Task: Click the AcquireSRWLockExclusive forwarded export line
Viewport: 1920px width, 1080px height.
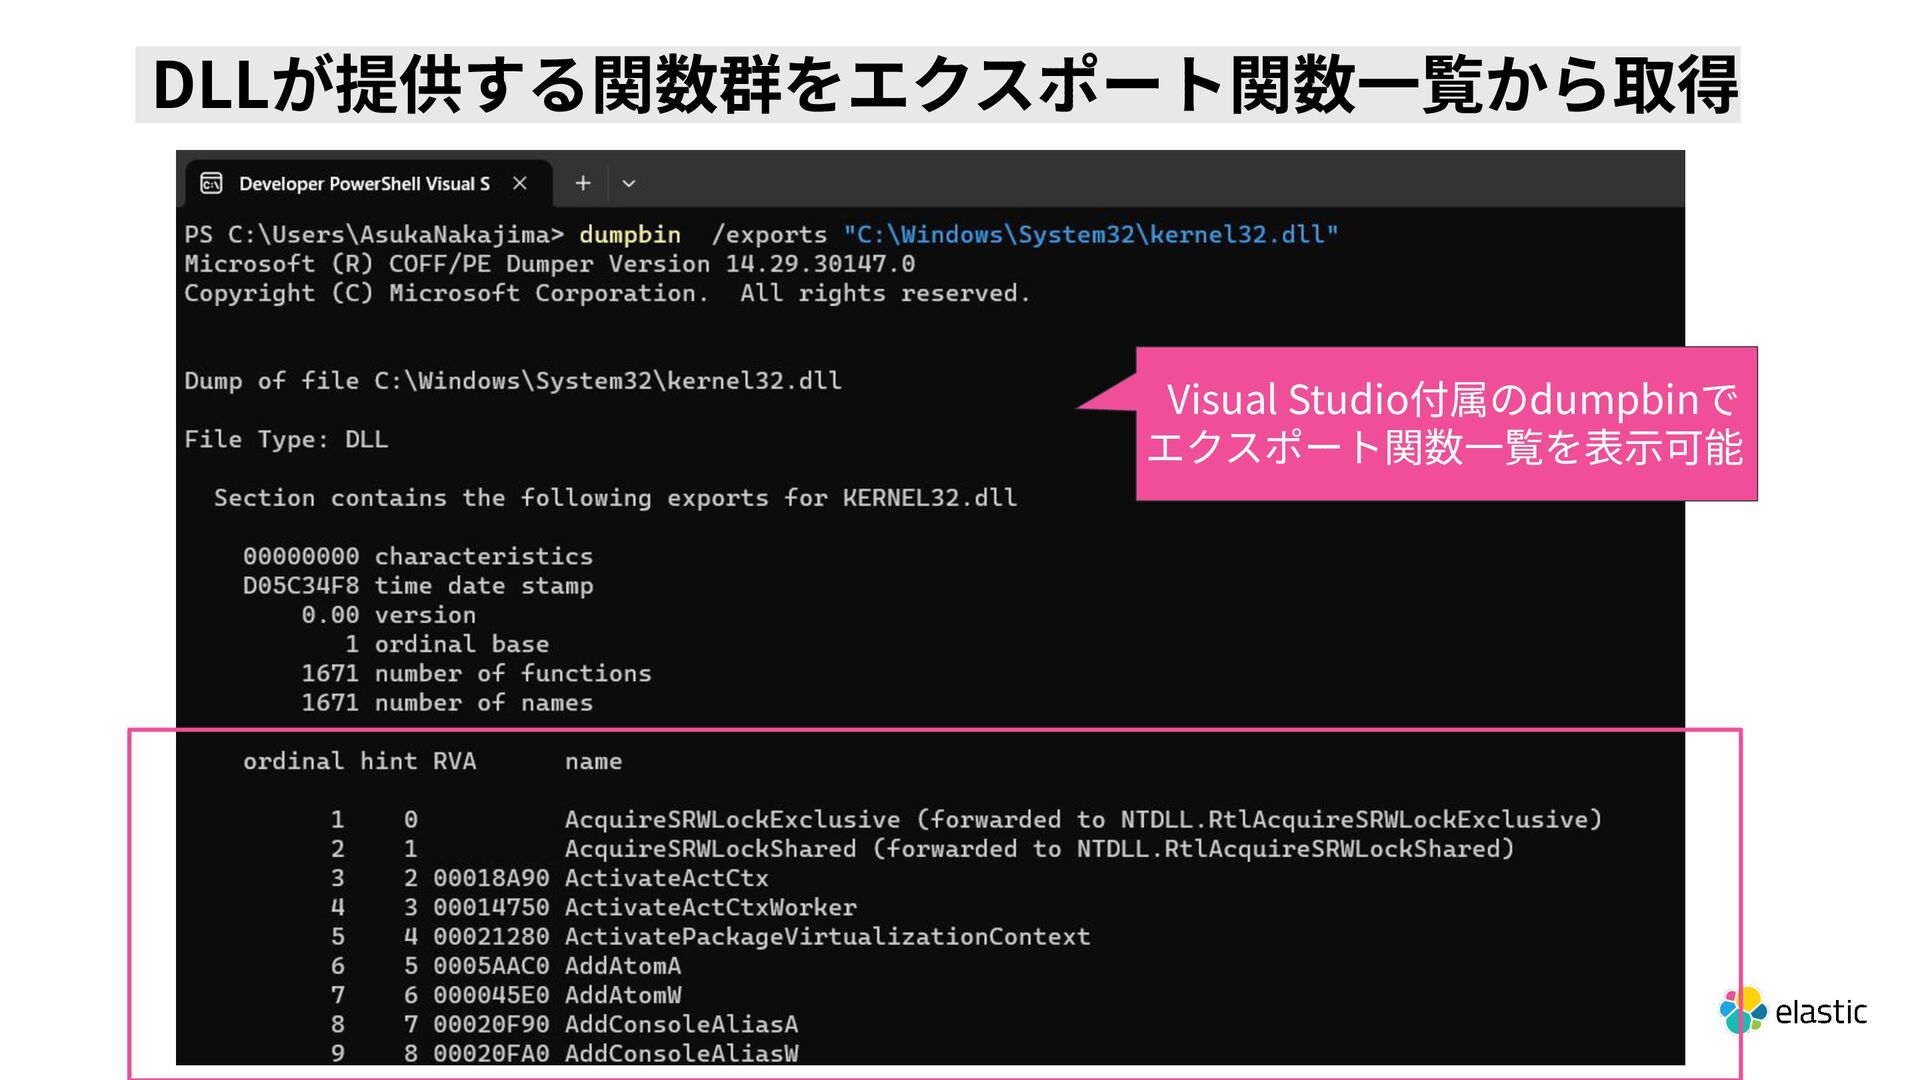Action: [1082, 820]
